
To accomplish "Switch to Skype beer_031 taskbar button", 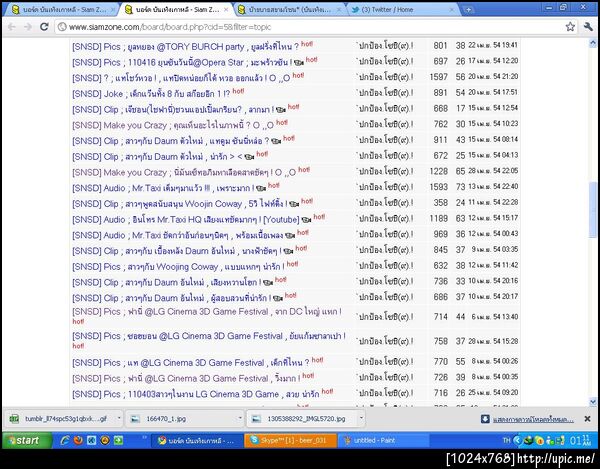I will coord(291,441).
